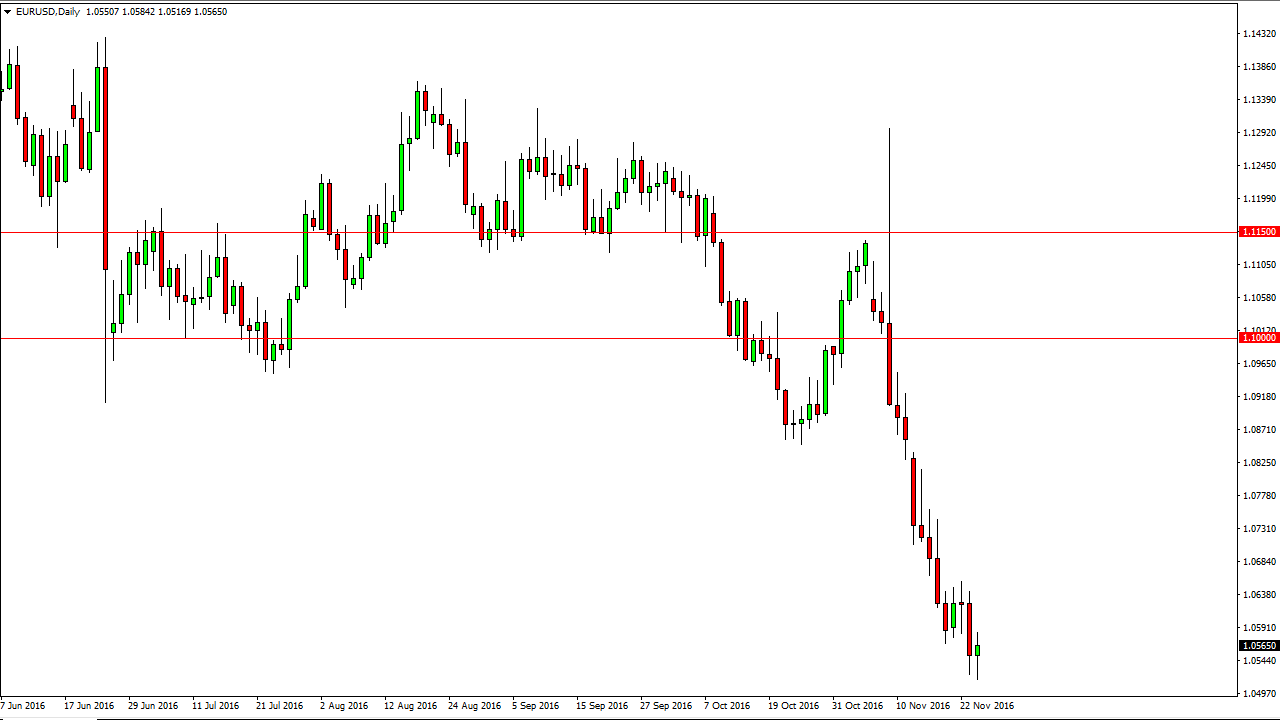The image size is (1280, 720).
Task: Click the 1.09650 price axis label
Action: 1259,364
